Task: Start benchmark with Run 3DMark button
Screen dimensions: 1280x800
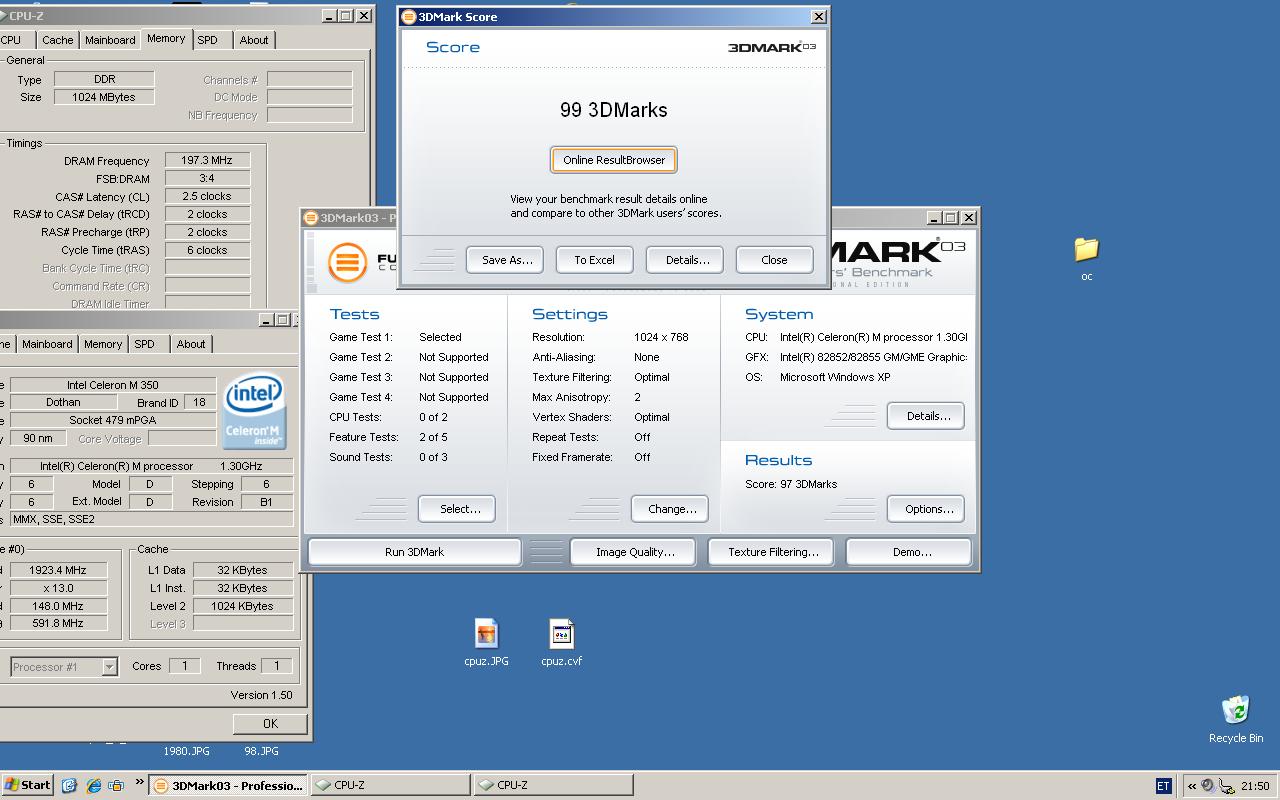Action: (414, 552)
